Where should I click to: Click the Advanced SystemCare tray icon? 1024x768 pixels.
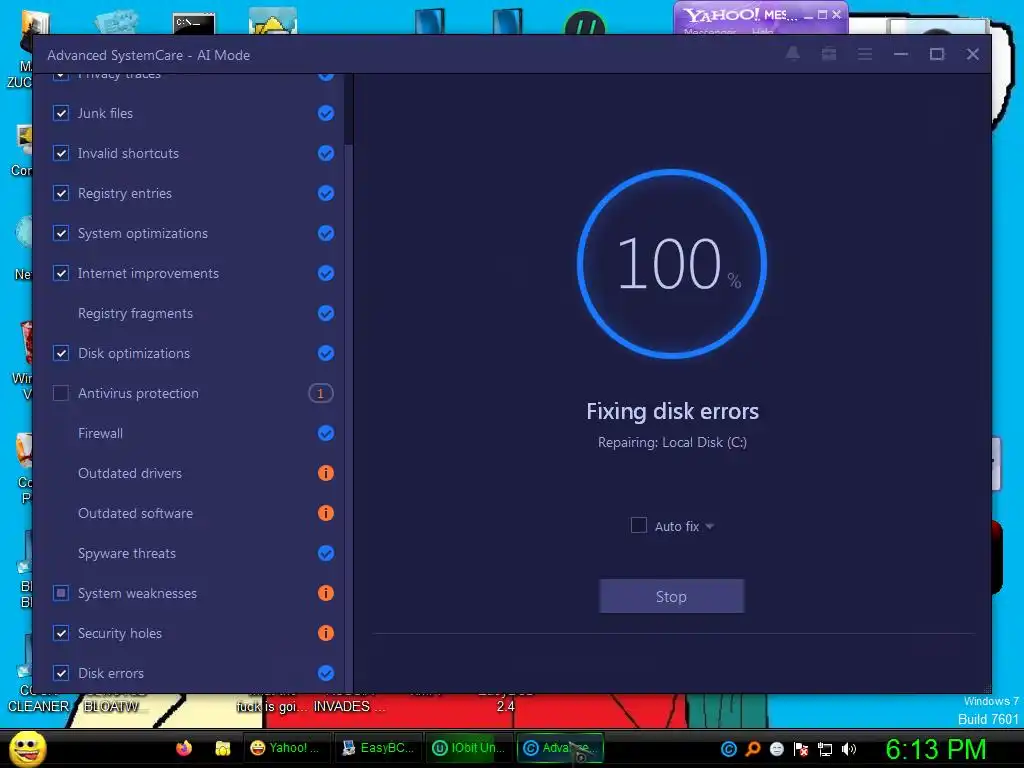point(729,749)
